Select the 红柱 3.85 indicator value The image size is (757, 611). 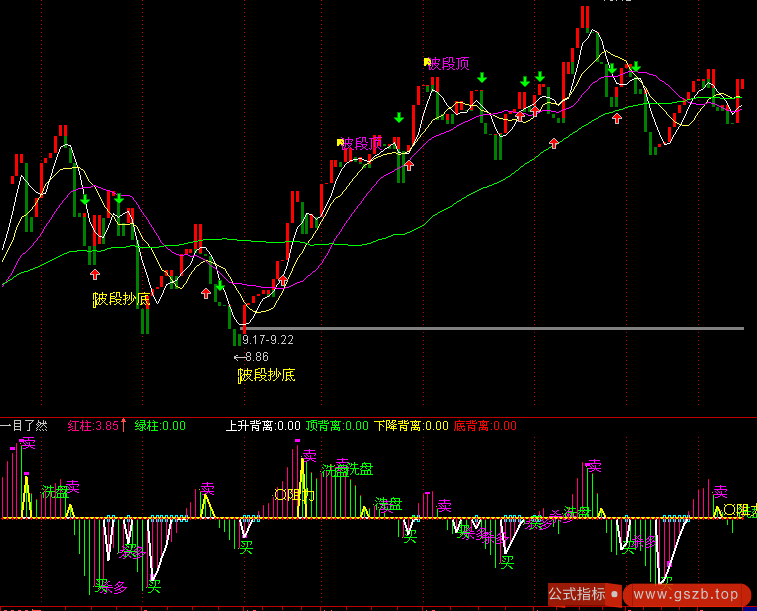point(93,426)
